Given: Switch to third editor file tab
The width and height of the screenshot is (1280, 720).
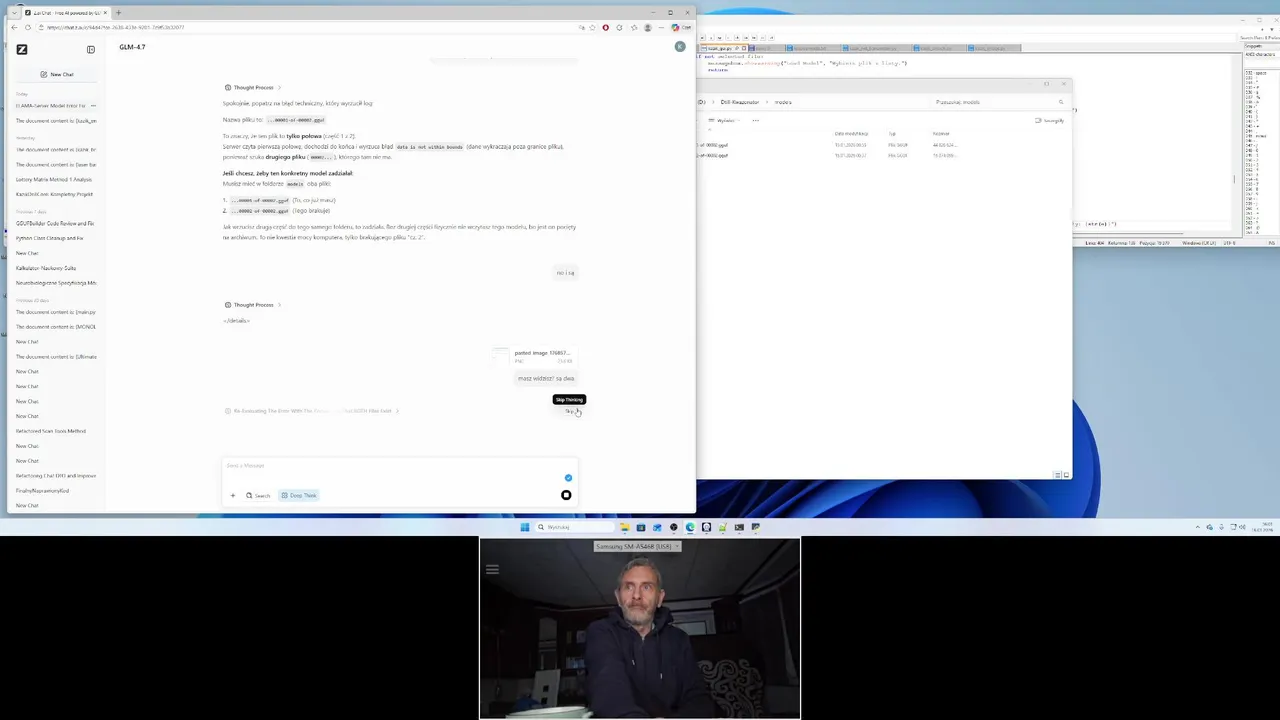Looking at the screenshot, I should click(x=811, y=48).
